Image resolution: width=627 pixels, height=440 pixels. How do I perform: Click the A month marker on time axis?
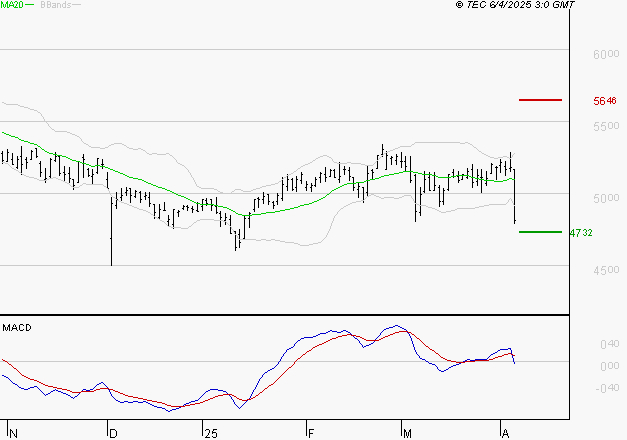click(505, 434)
